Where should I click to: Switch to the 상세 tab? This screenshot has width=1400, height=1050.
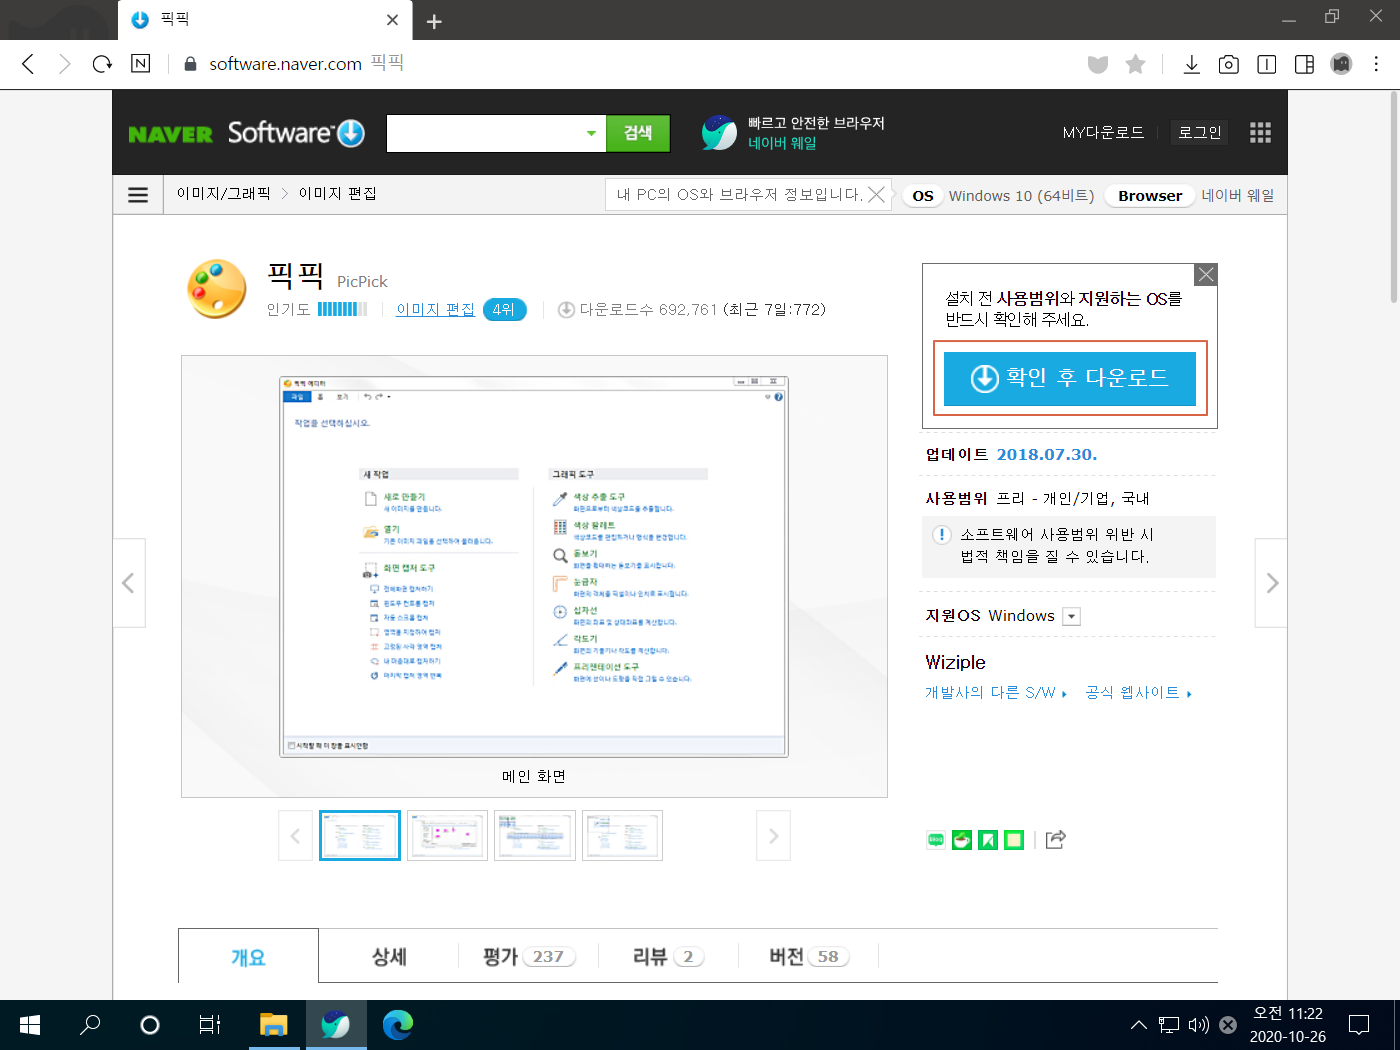click(x=389, y=957)
